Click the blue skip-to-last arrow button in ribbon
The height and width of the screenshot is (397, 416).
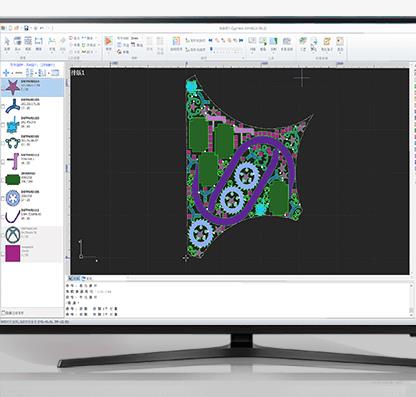pyautogui.click(x=241, y=40)
